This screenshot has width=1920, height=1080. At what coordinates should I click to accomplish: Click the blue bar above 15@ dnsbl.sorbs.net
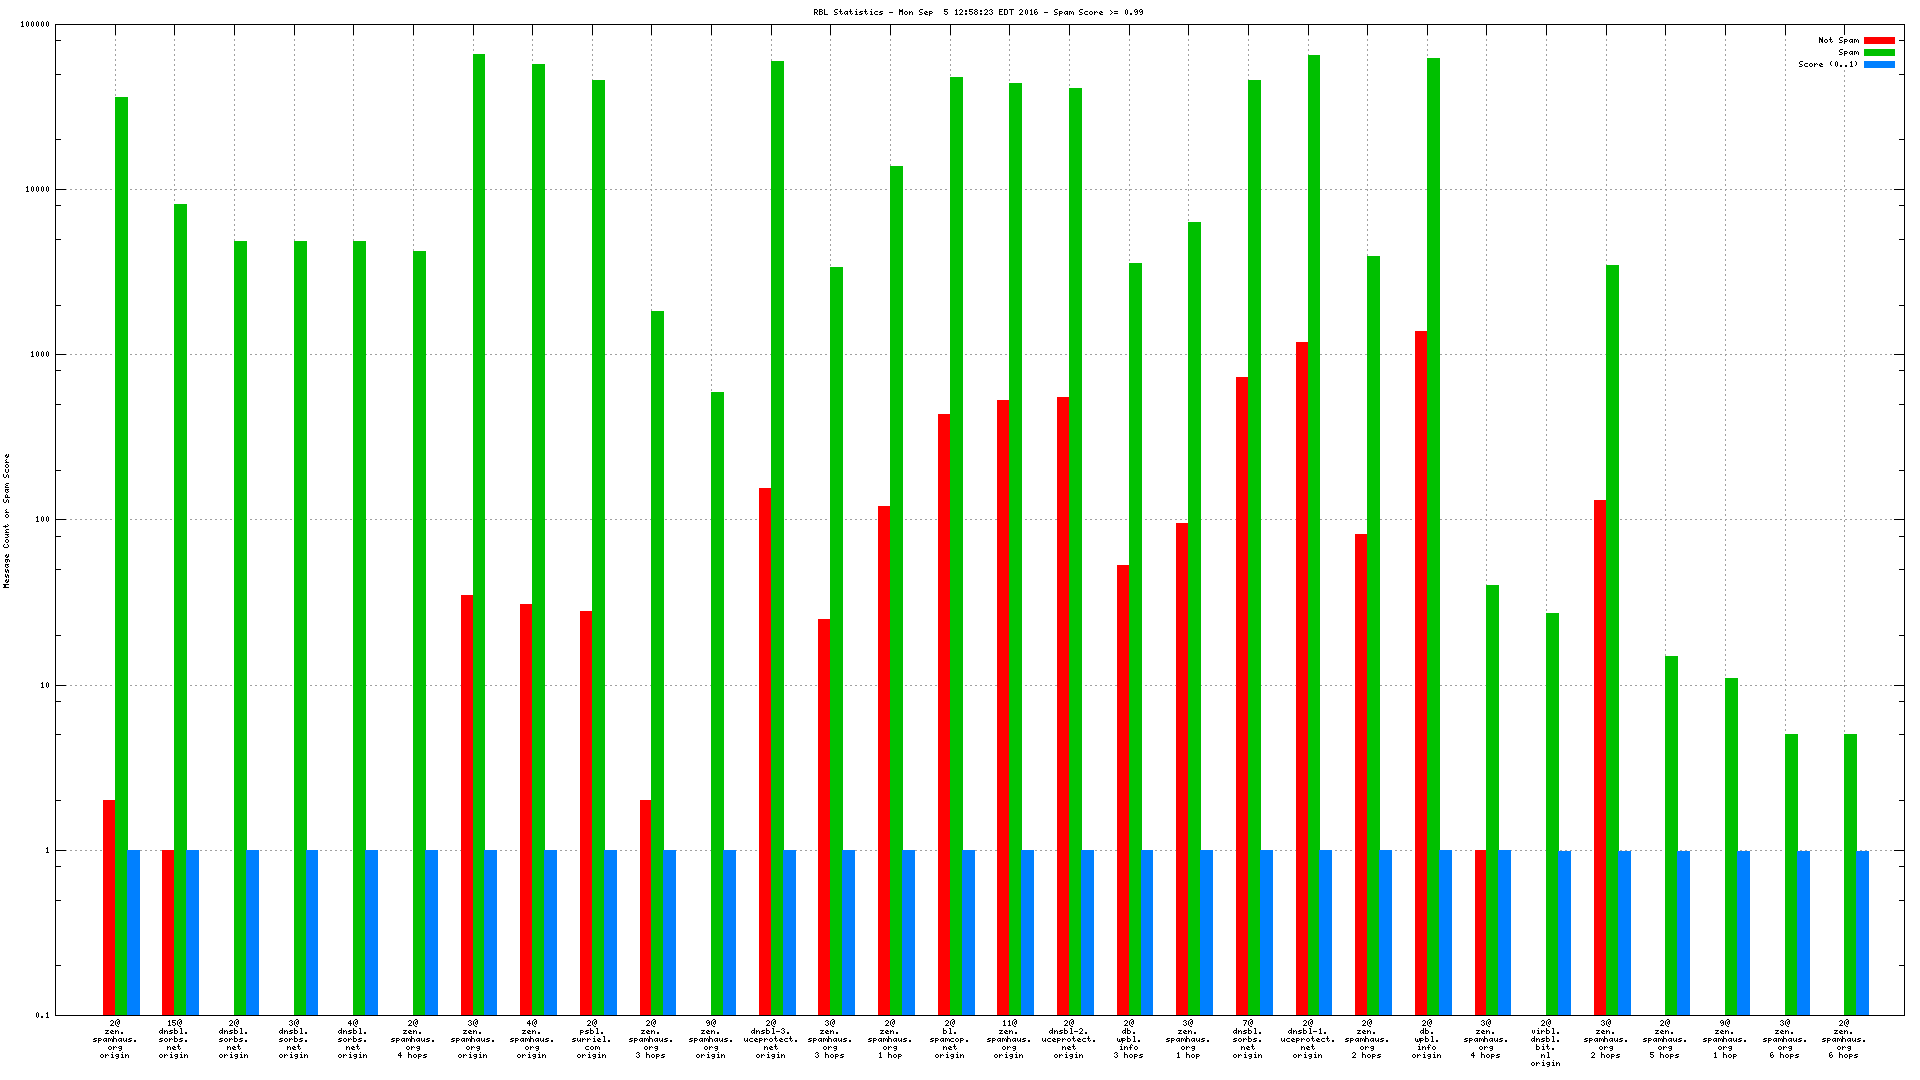click(x=192, y=930)
